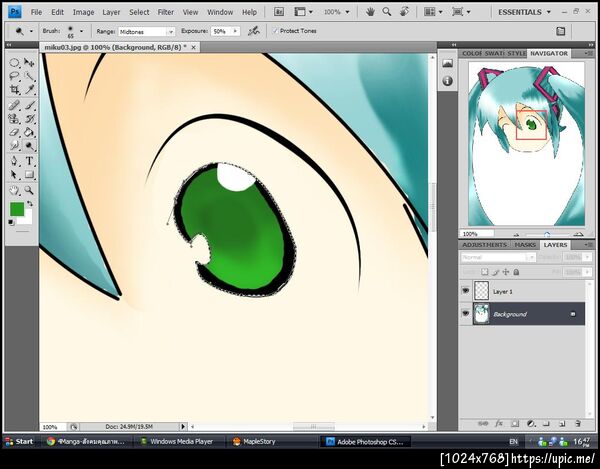The width and height of the screenshot is (600, 469).
Task: Select the Magic Wand tool
Action: click(29, 76)
